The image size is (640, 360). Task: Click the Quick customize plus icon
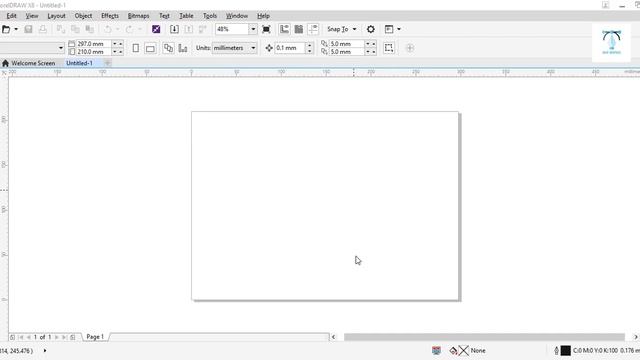pyautogui.click(x=410, y=48)
